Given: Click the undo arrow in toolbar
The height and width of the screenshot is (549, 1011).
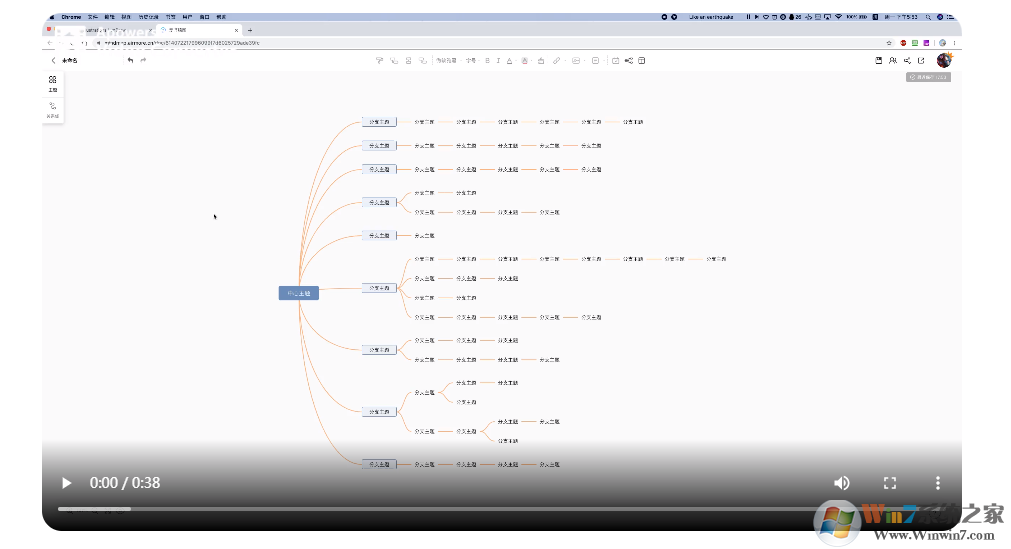Looking at the screenshot, I should [x=130, y=60].
